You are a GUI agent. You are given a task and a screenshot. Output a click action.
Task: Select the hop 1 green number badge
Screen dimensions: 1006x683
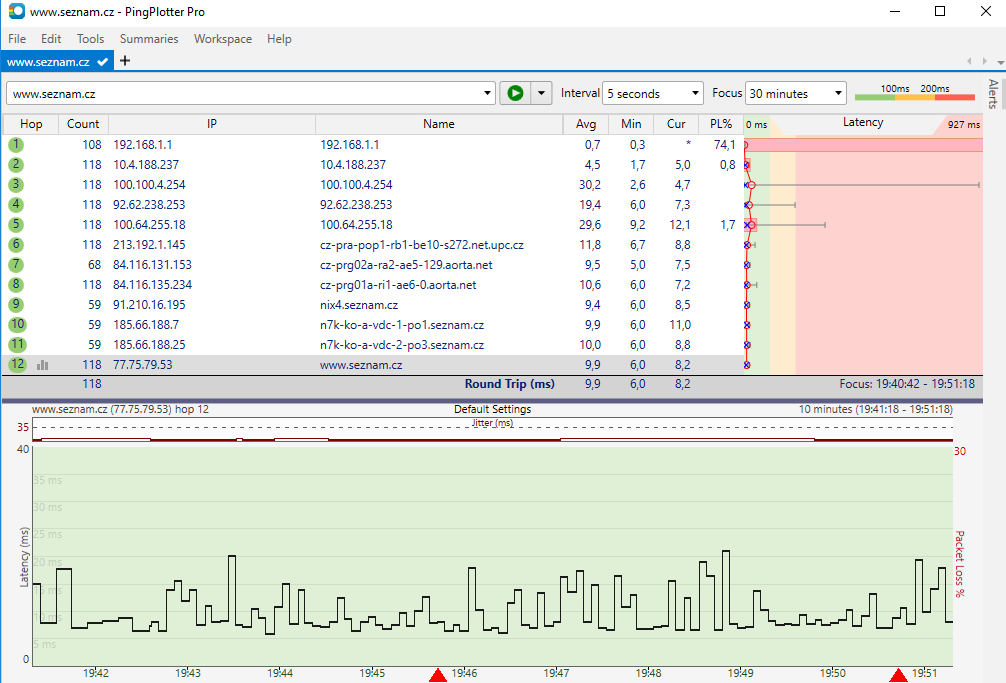point(16,145)
